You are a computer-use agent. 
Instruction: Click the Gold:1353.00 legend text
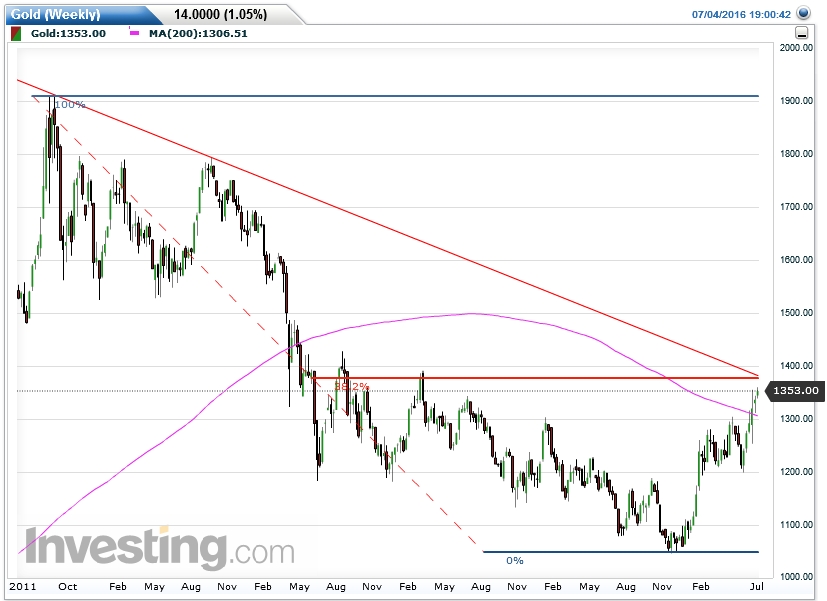coord(68,34)
